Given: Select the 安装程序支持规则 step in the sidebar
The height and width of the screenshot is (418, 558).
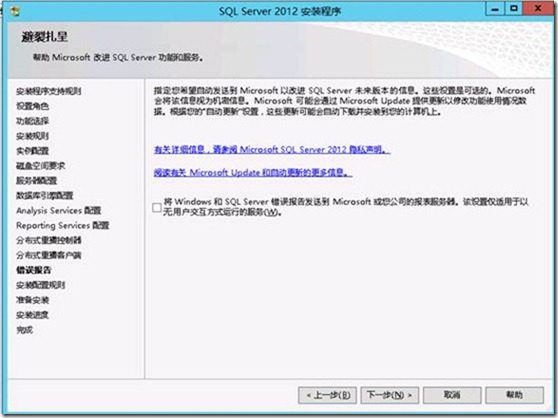Looking at the screenshot, I should click(49, 91).
